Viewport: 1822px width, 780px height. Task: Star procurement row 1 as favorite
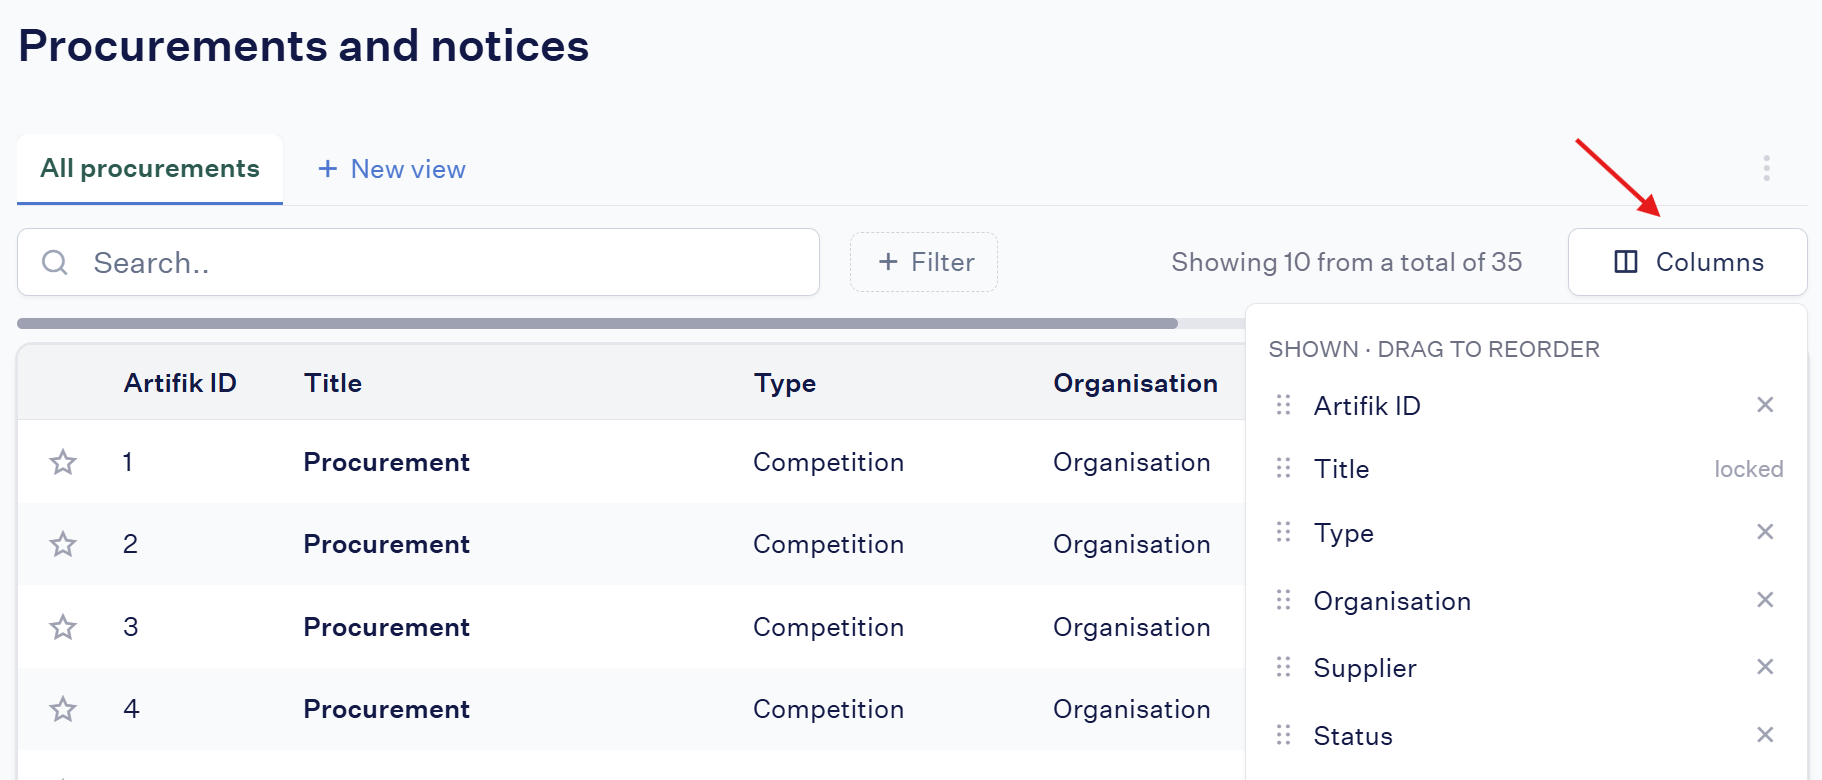click(x=63, y=462)
